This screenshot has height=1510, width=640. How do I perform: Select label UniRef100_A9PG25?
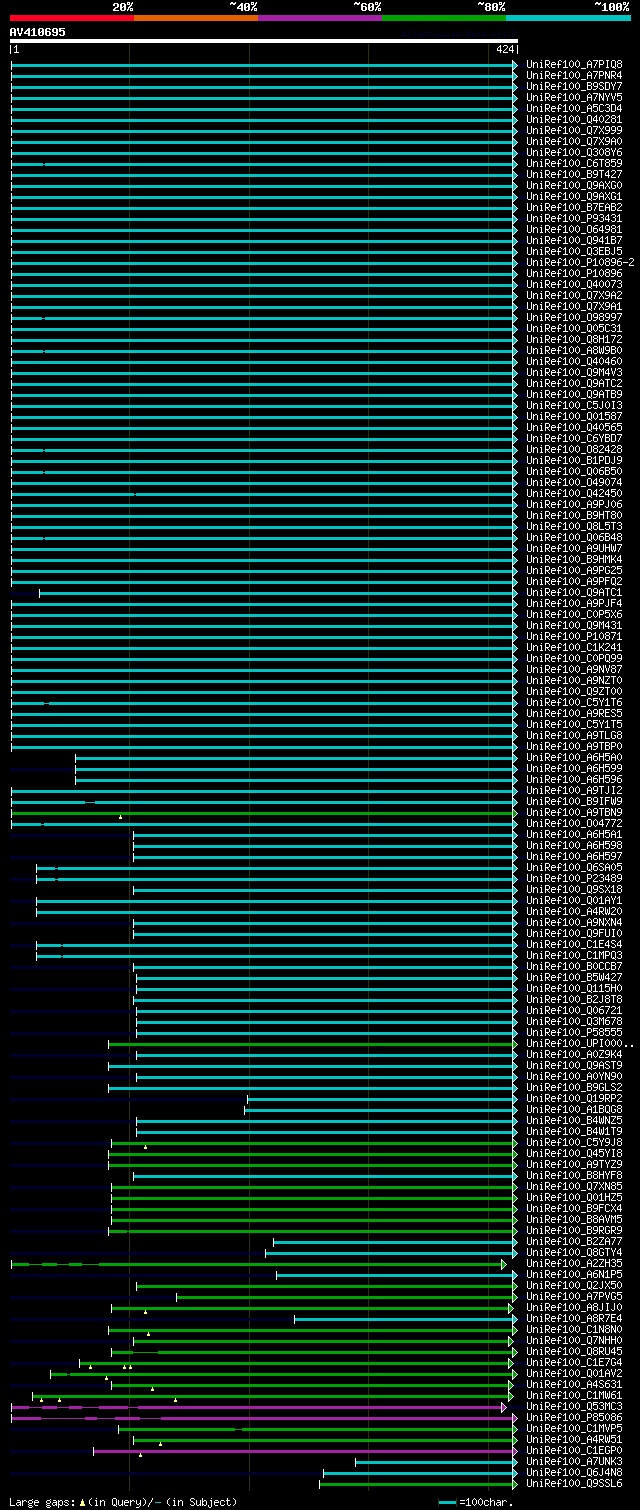tap(574, 570)
